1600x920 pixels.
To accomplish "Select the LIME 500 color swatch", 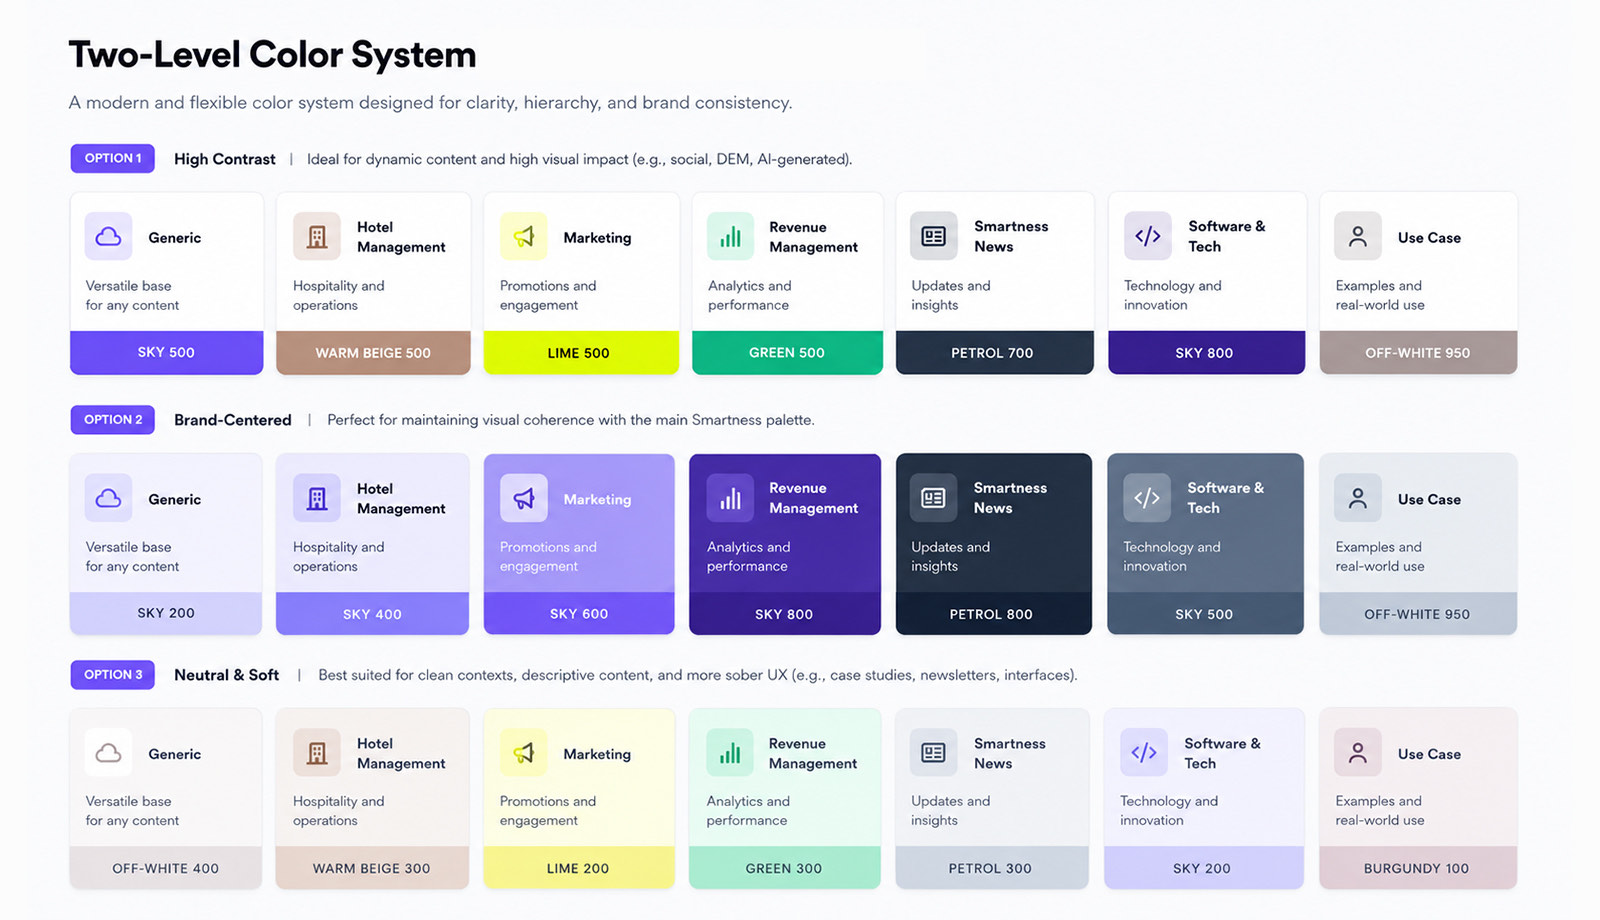I will pyautogui.click(x=581, y=353).
